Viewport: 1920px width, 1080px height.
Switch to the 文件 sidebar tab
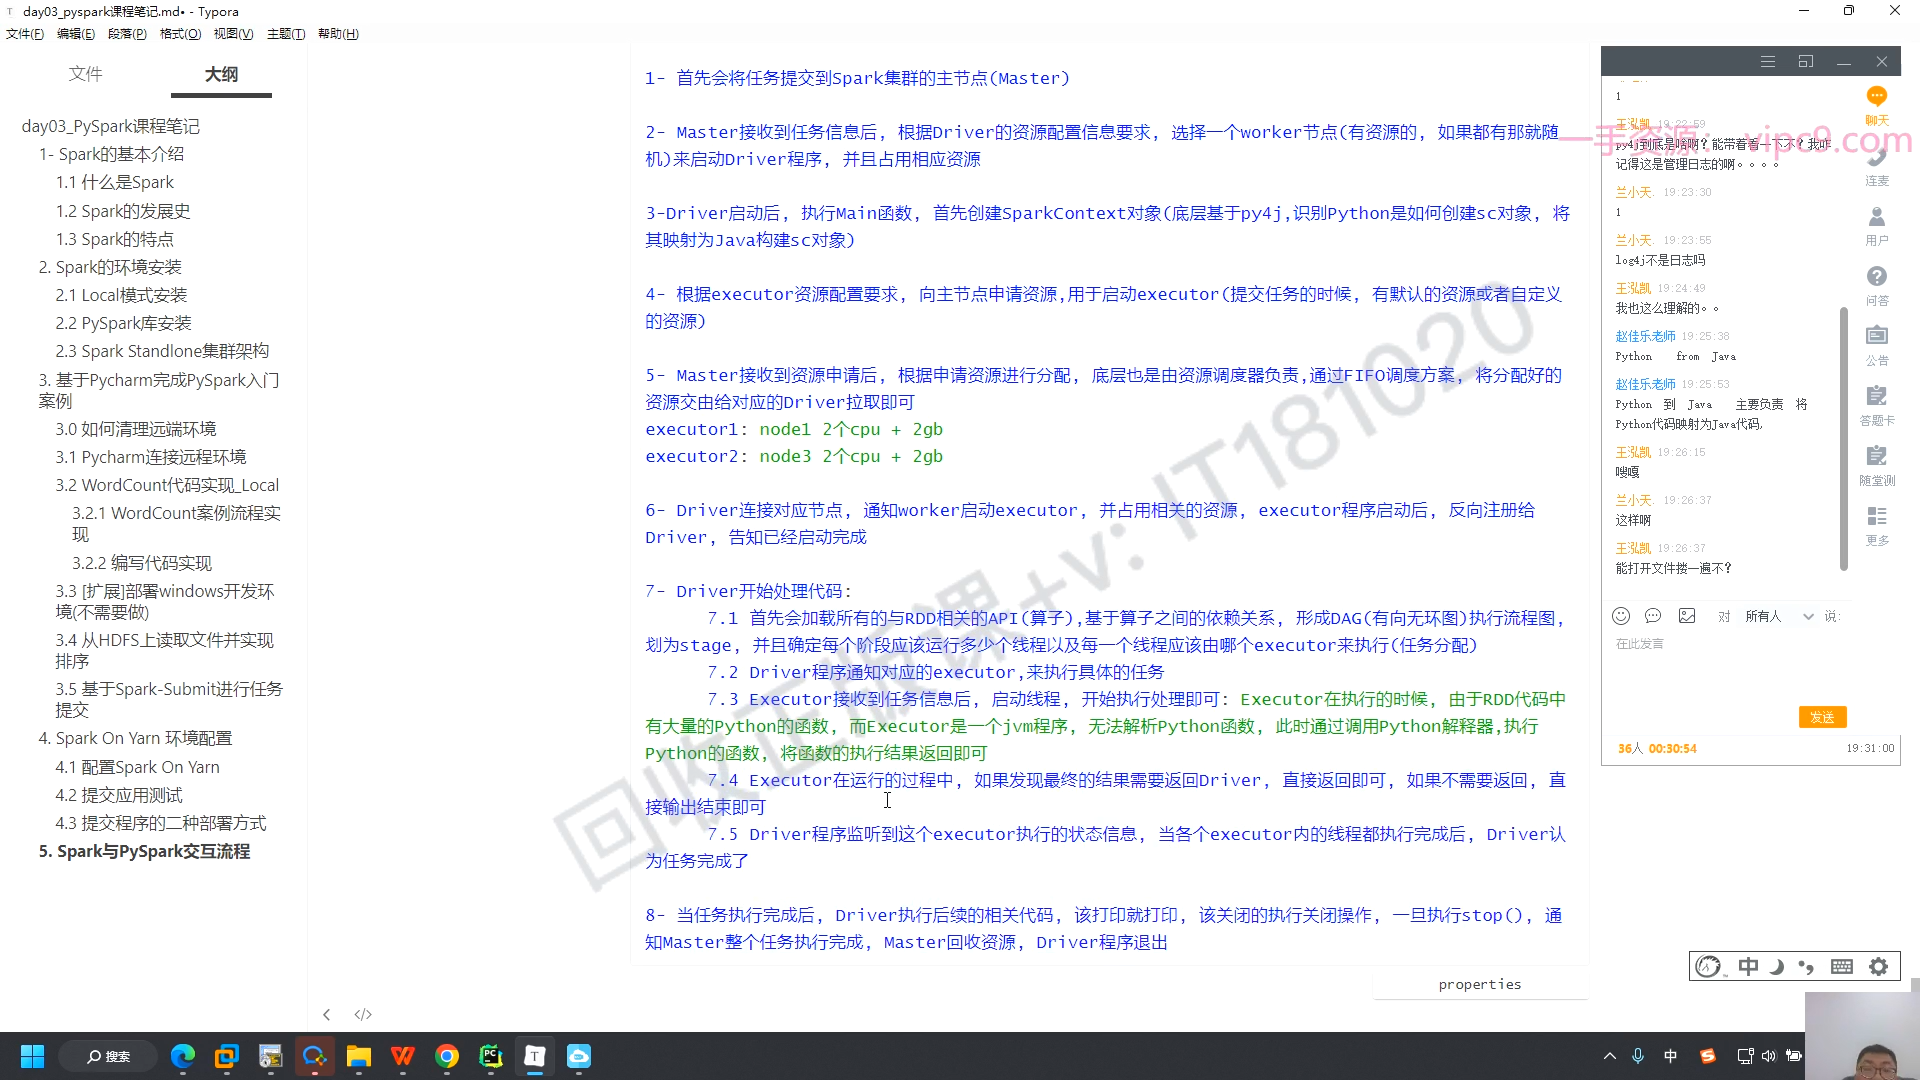click(x=85, y=74)
